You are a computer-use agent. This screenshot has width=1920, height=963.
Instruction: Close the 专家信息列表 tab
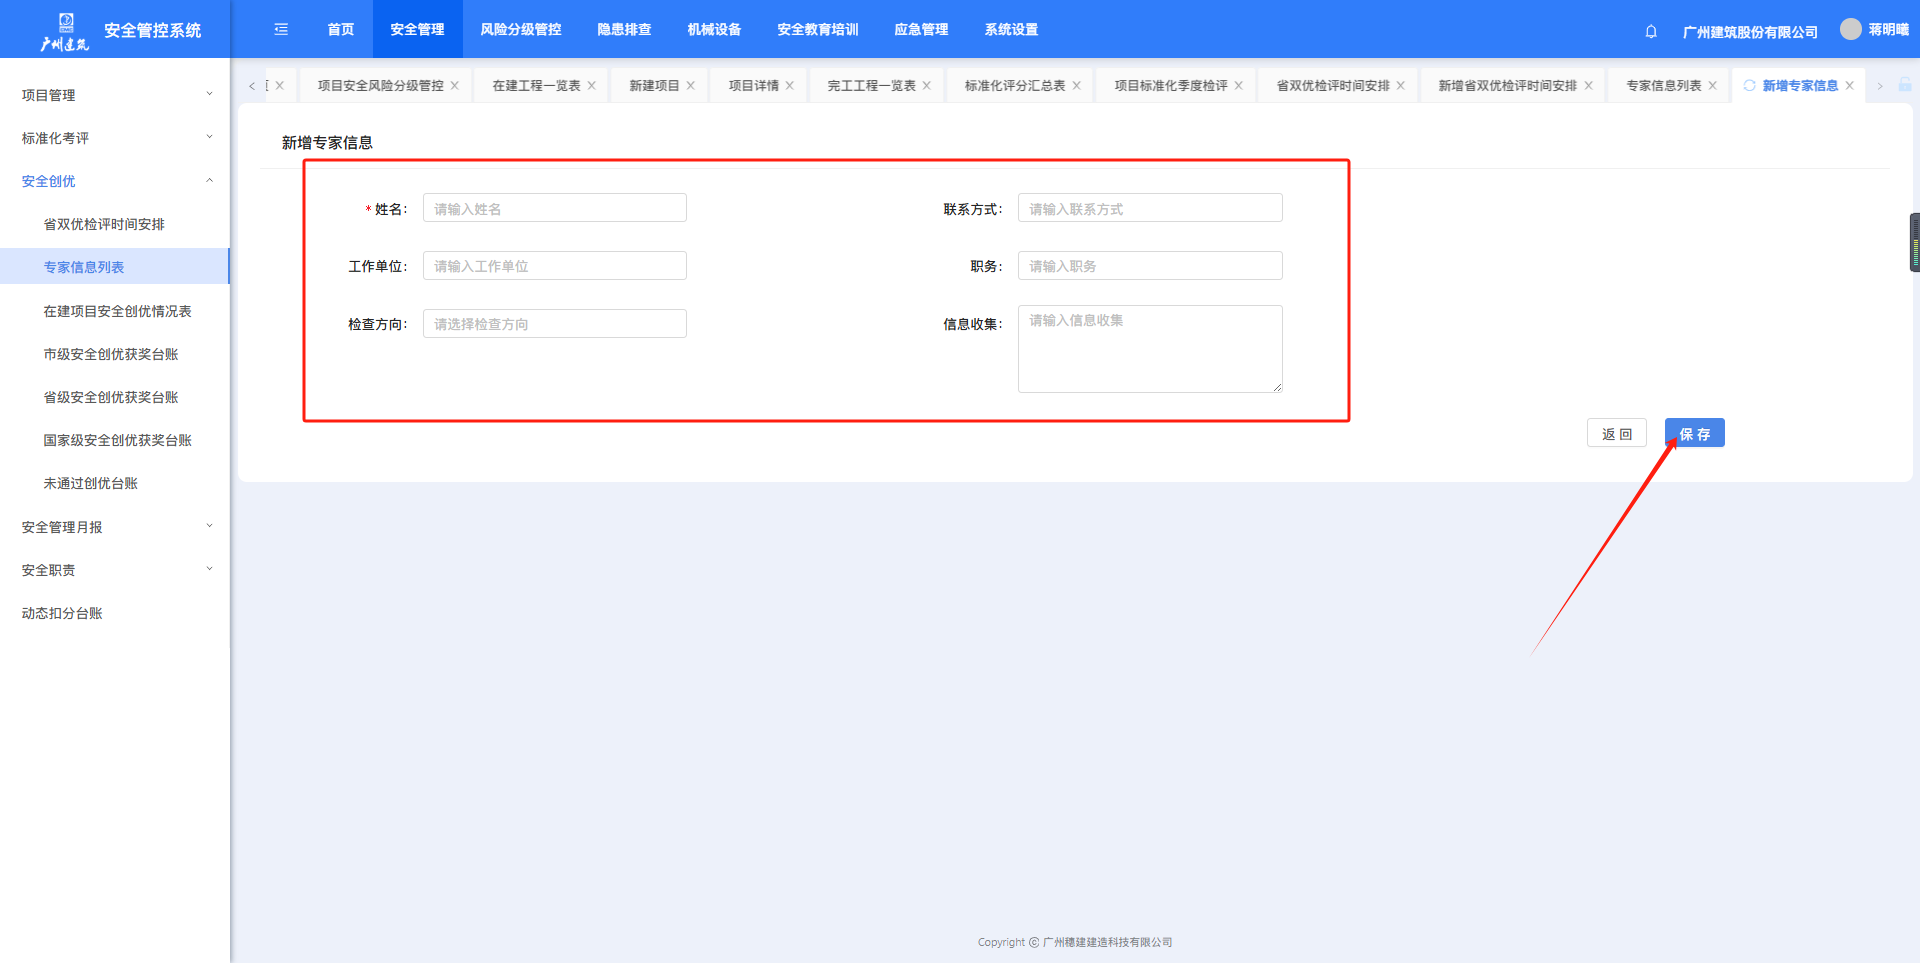pos(1713,86)
